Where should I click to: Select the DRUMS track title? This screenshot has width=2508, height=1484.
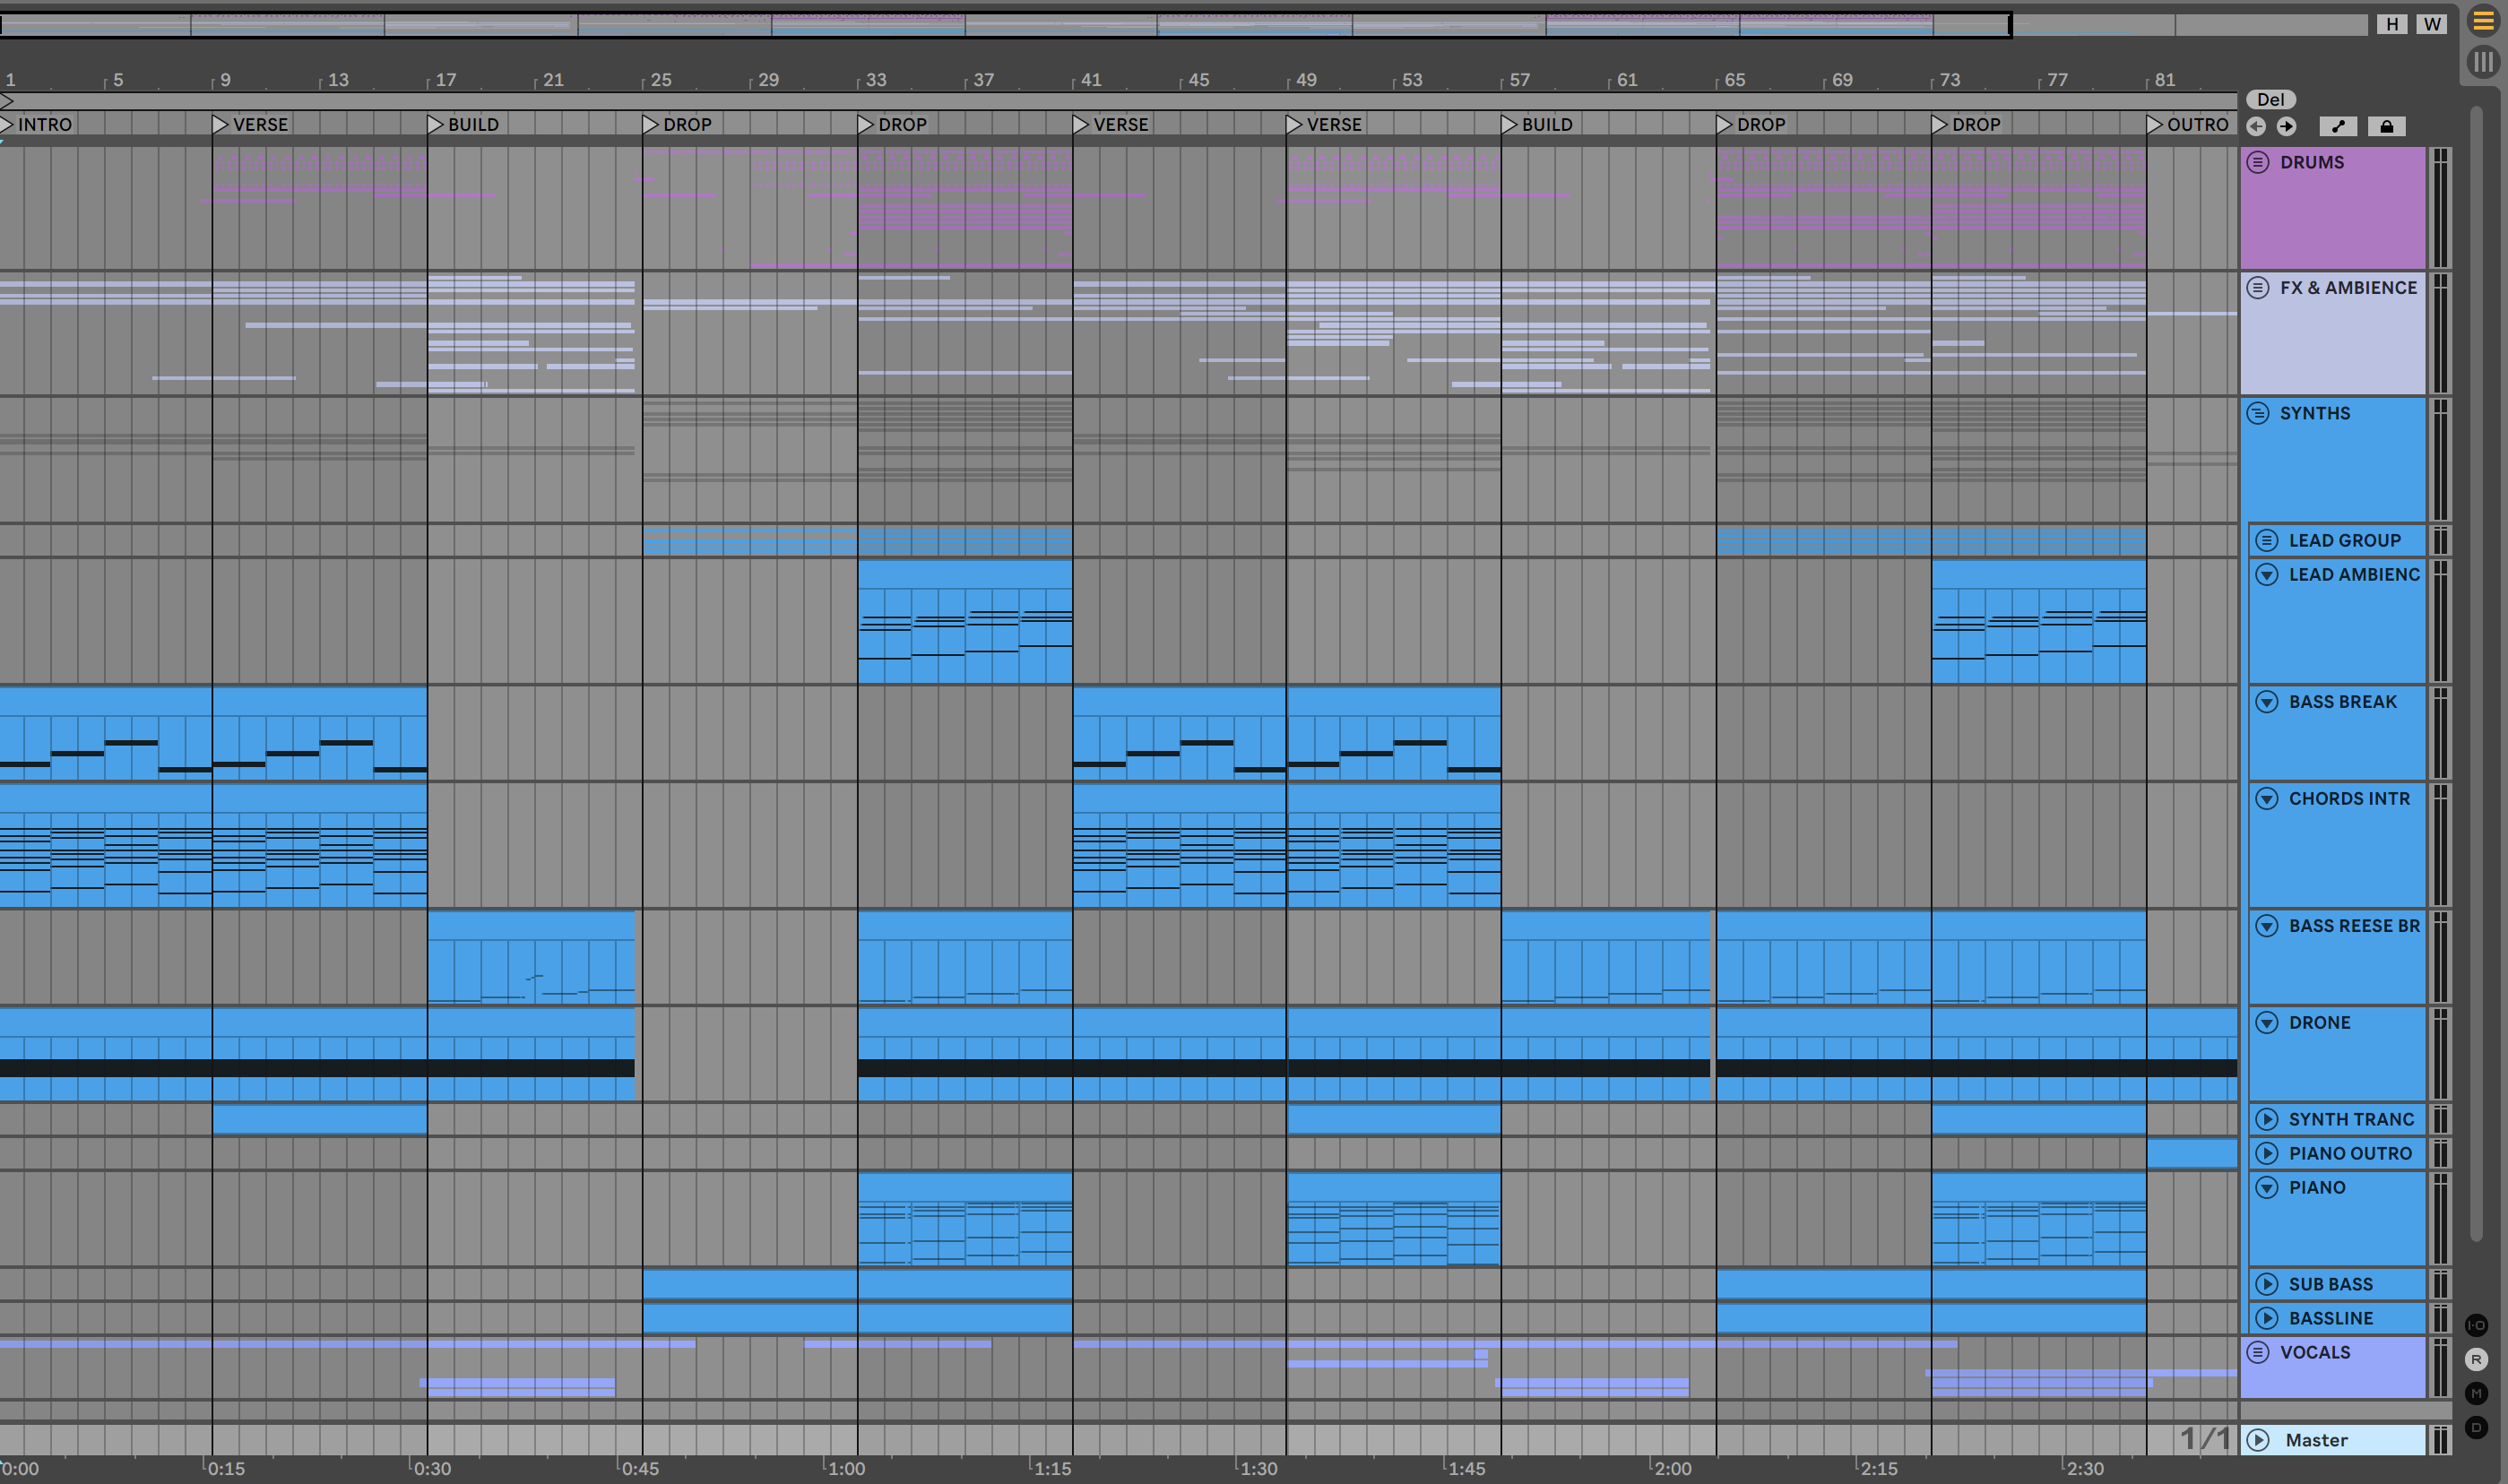point(2312,162)
